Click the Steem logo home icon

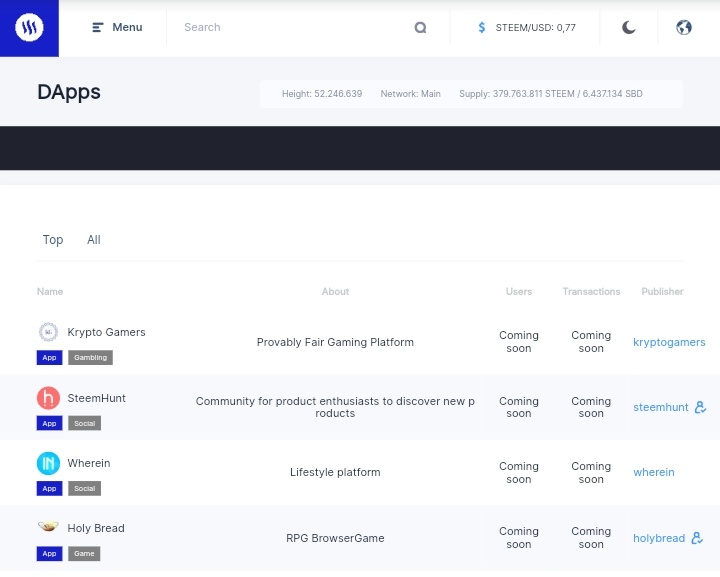click(29, 28)
